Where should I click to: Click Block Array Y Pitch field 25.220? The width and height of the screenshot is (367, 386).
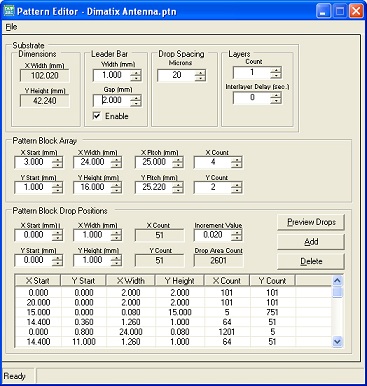[x=154, y=187]
